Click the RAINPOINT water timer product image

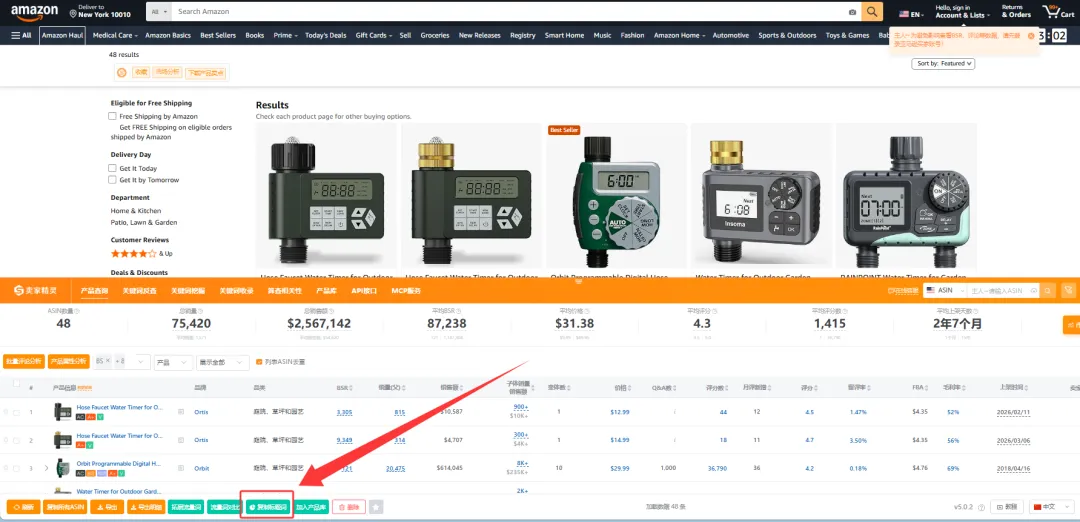(x=906, y=198)
